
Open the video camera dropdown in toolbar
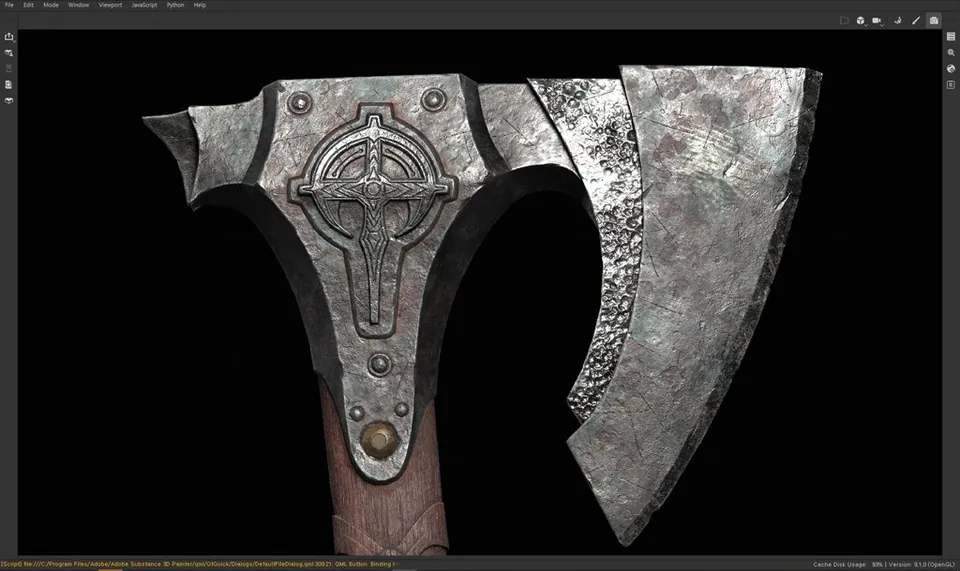click(877, 20)
